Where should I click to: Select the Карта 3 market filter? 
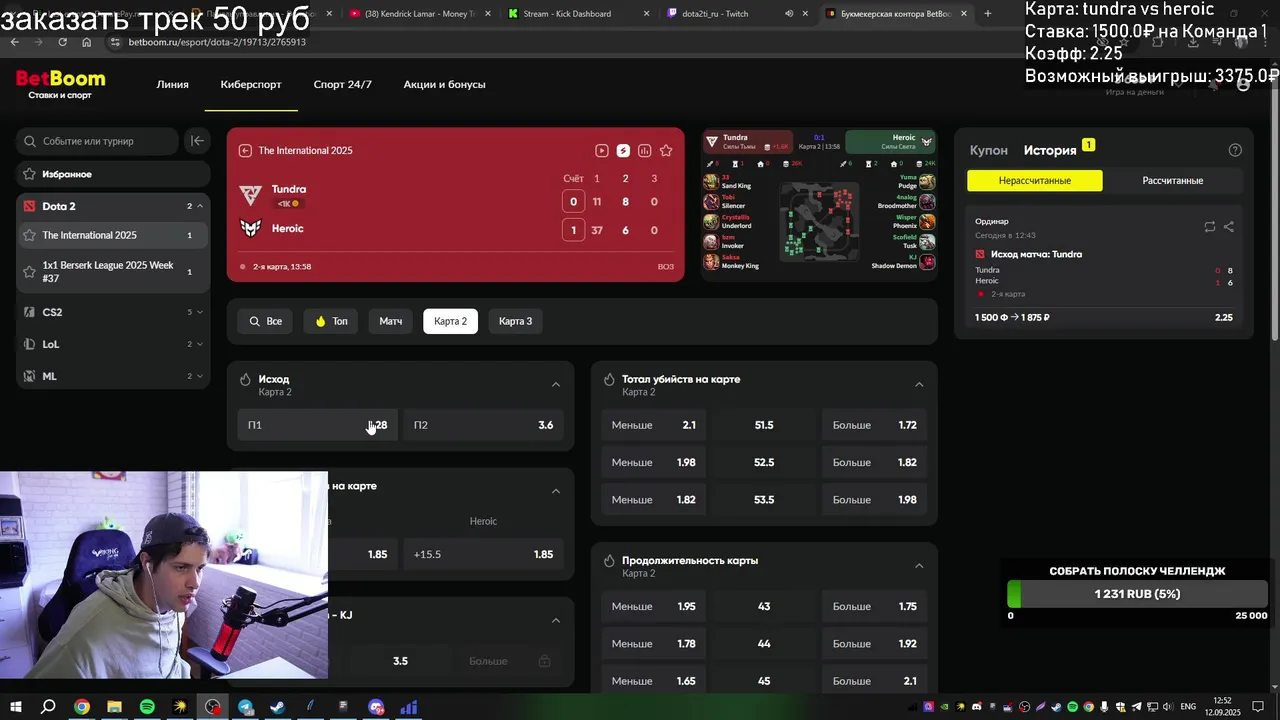coord(515,321)
